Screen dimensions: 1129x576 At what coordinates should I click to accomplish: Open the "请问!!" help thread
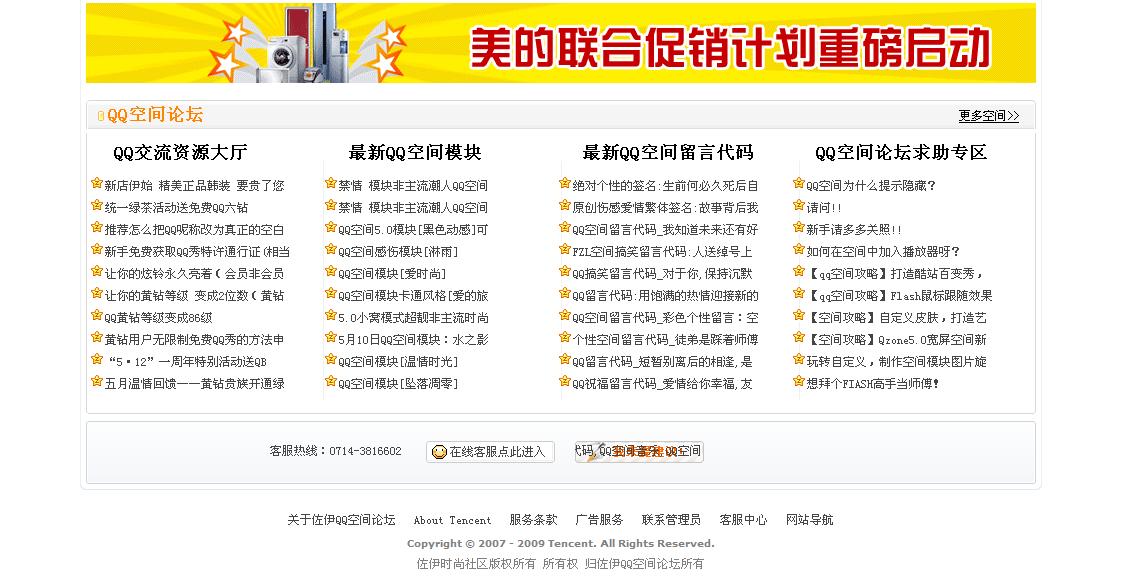click(x=824, y=208)
